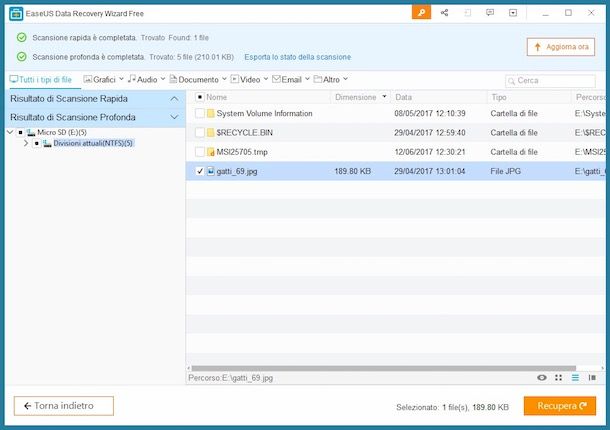The width and height of the screenshot is (610, 430).
Task: Sort by the Data column header
Action: click(x=403, y=97)
